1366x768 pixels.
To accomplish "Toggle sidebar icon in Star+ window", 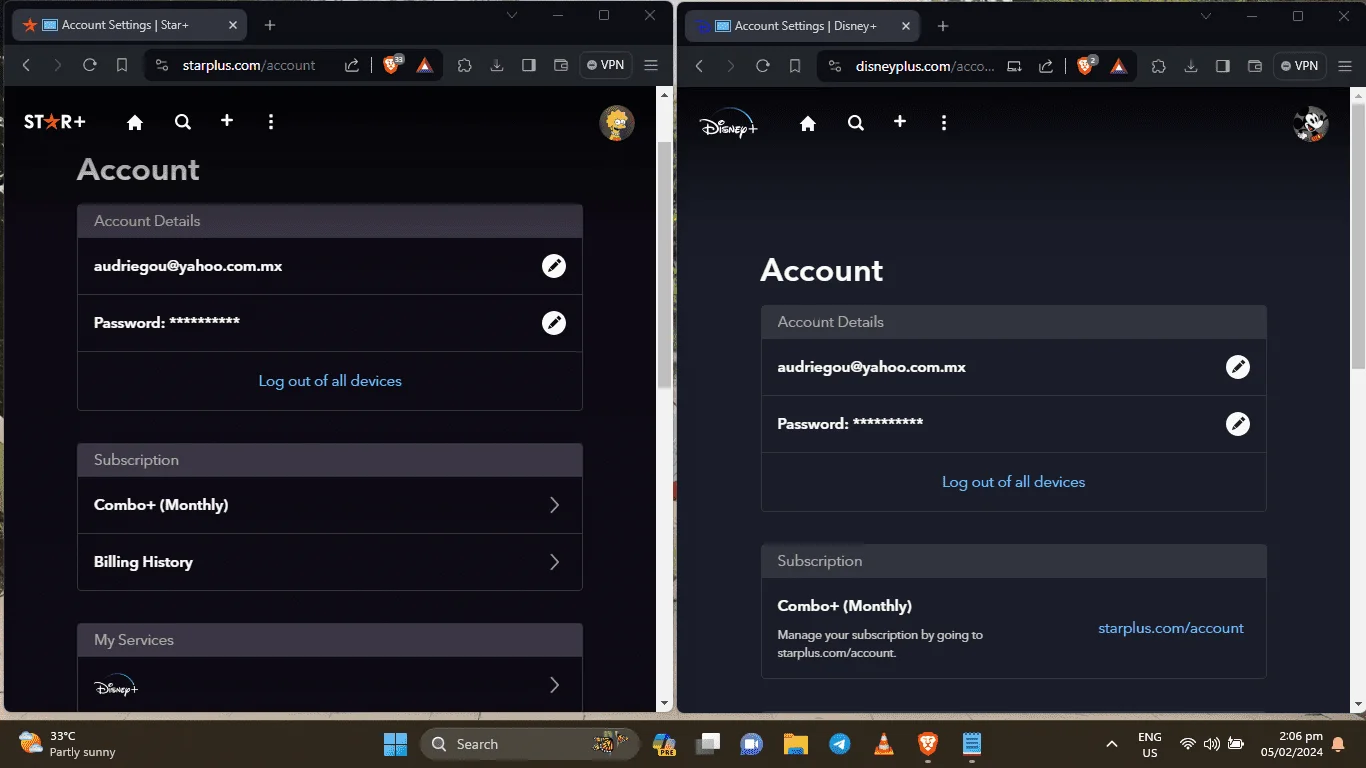I will pos(529,65).
